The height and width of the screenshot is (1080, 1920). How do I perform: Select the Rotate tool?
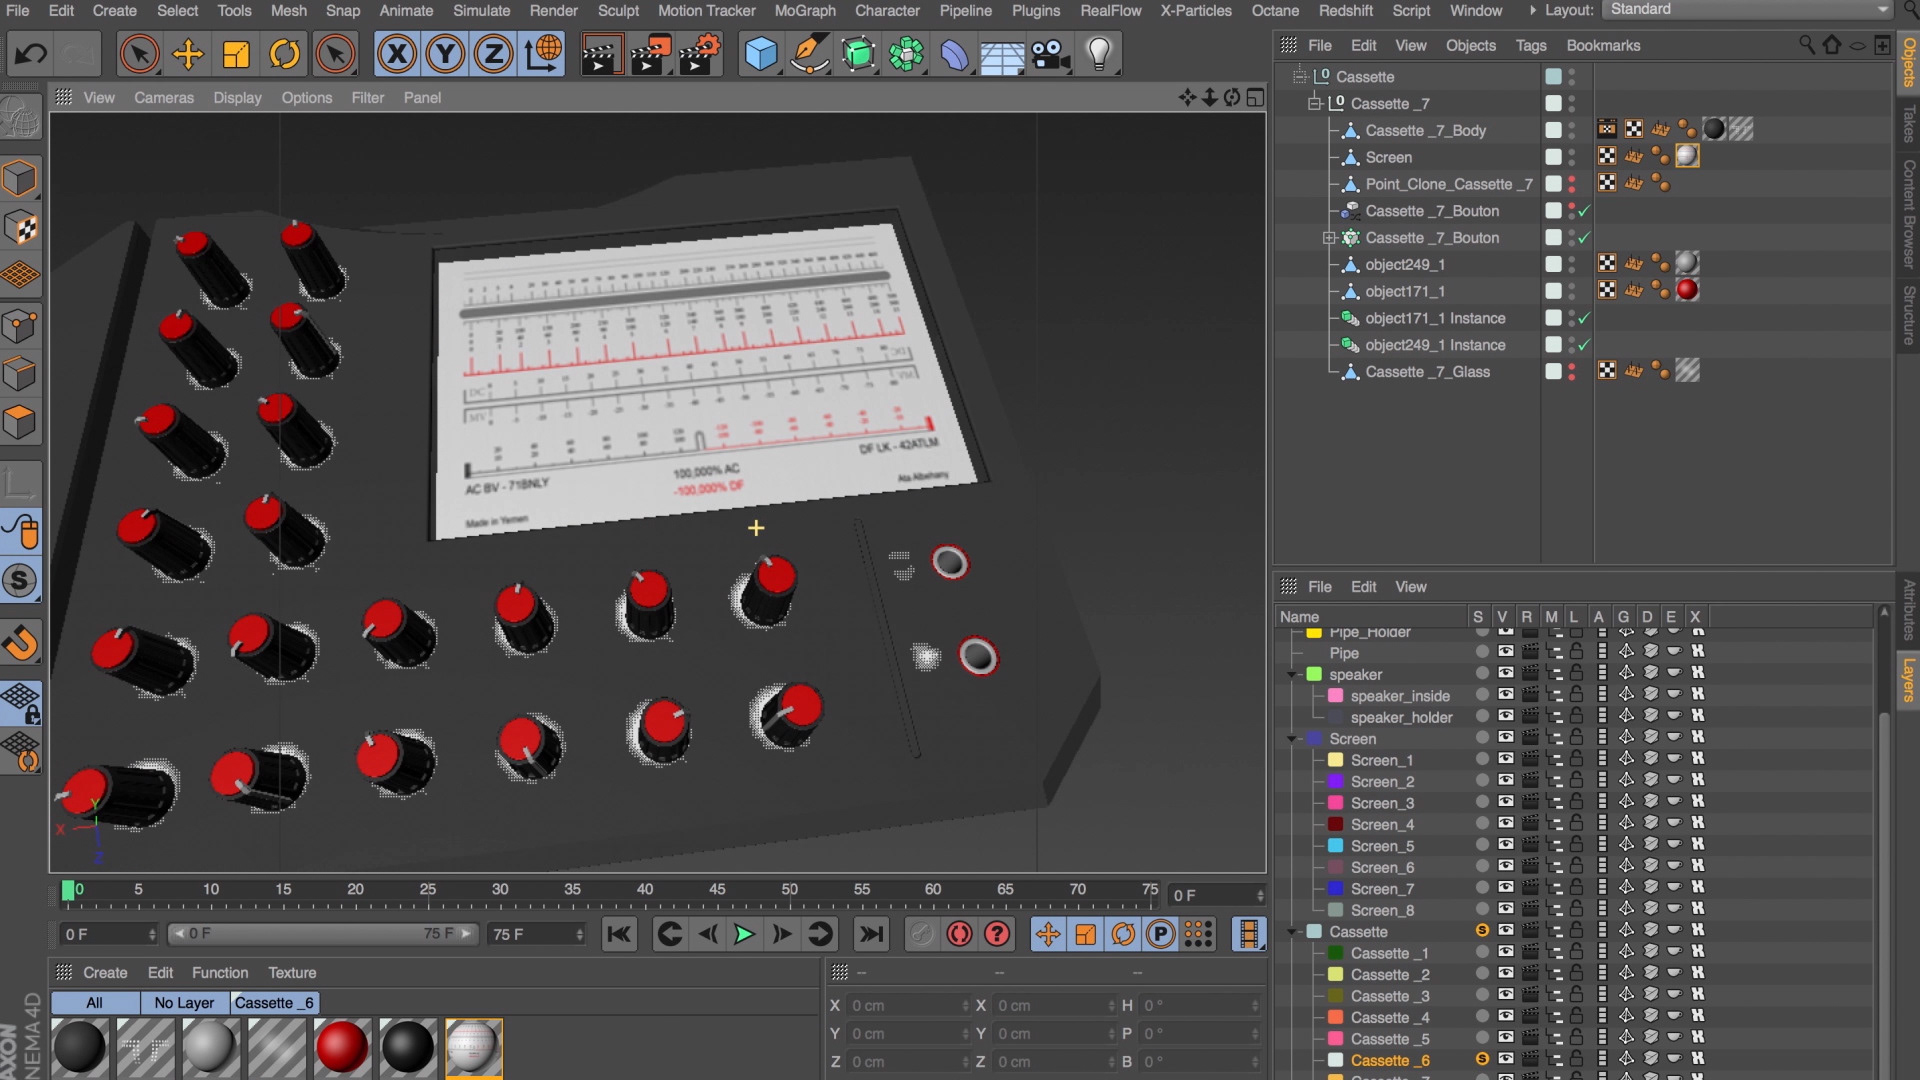pos(284,54)
